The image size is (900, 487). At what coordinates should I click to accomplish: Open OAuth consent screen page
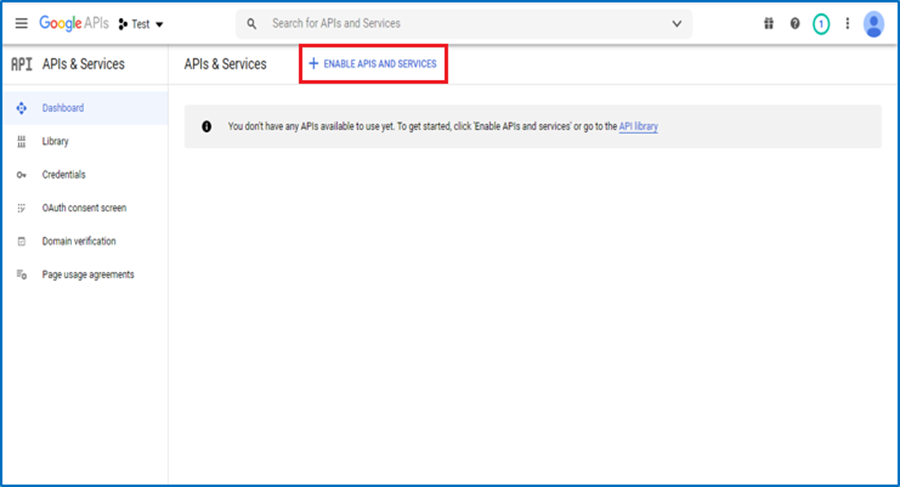(84, 208)
